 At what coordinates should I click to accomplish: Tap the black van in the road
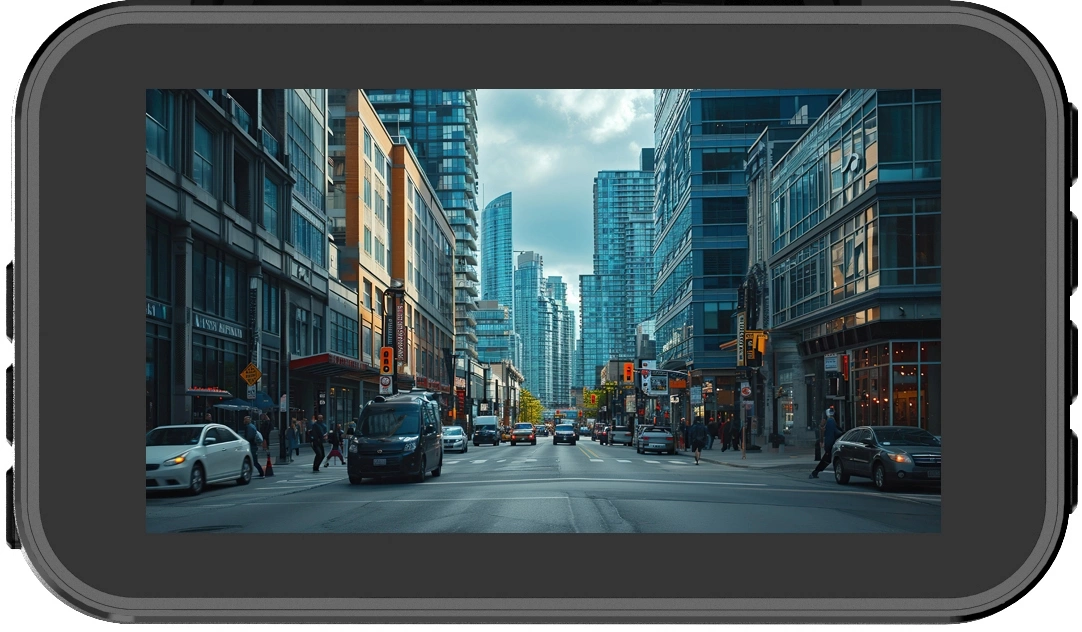tap(395, 438)
